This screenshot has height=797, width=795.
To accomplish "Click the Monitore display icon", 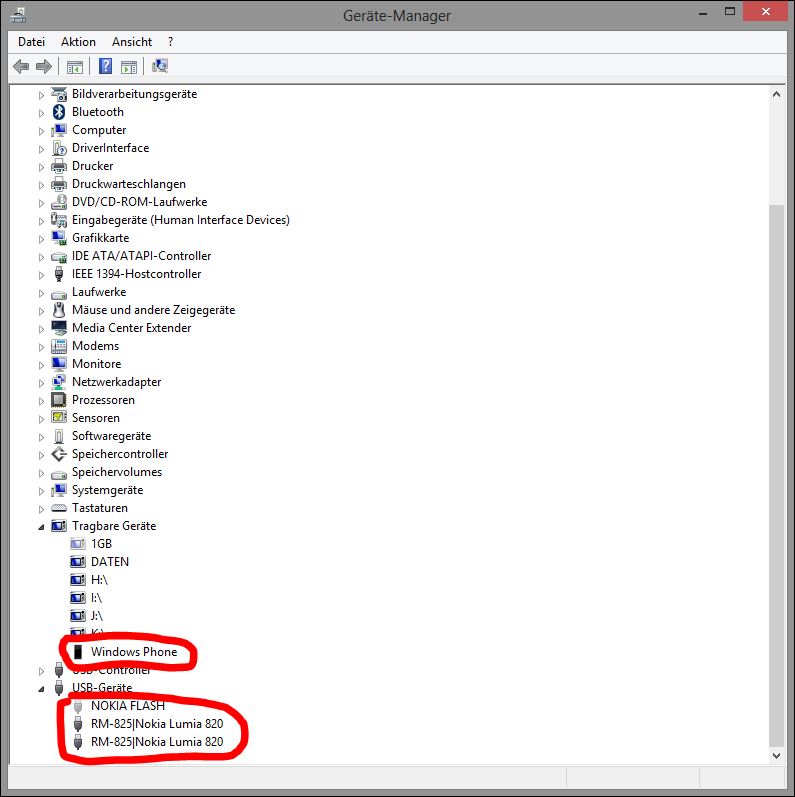I will [x=59, y=364].
